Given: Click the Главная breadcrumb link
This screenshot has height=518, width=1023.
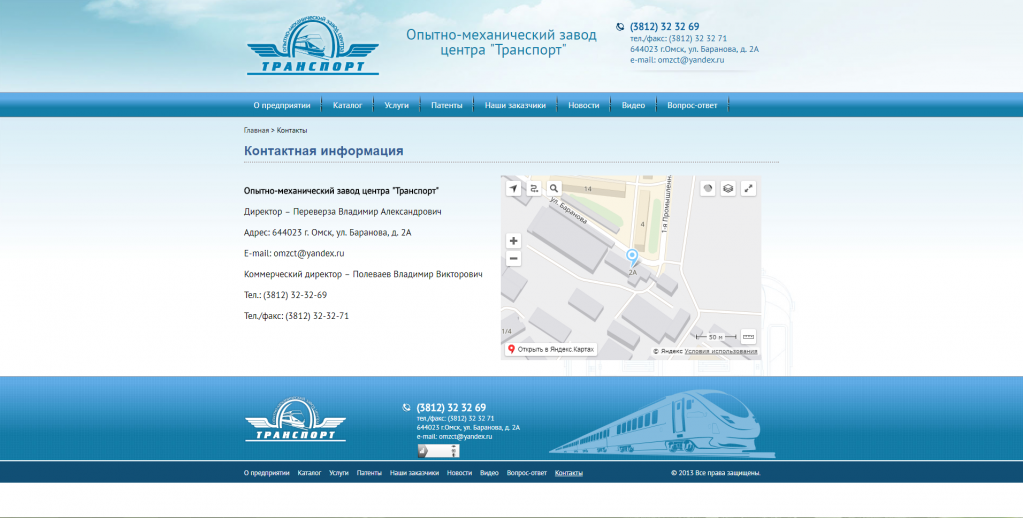Looking at the screenshot, I should [x=256, y=130].
